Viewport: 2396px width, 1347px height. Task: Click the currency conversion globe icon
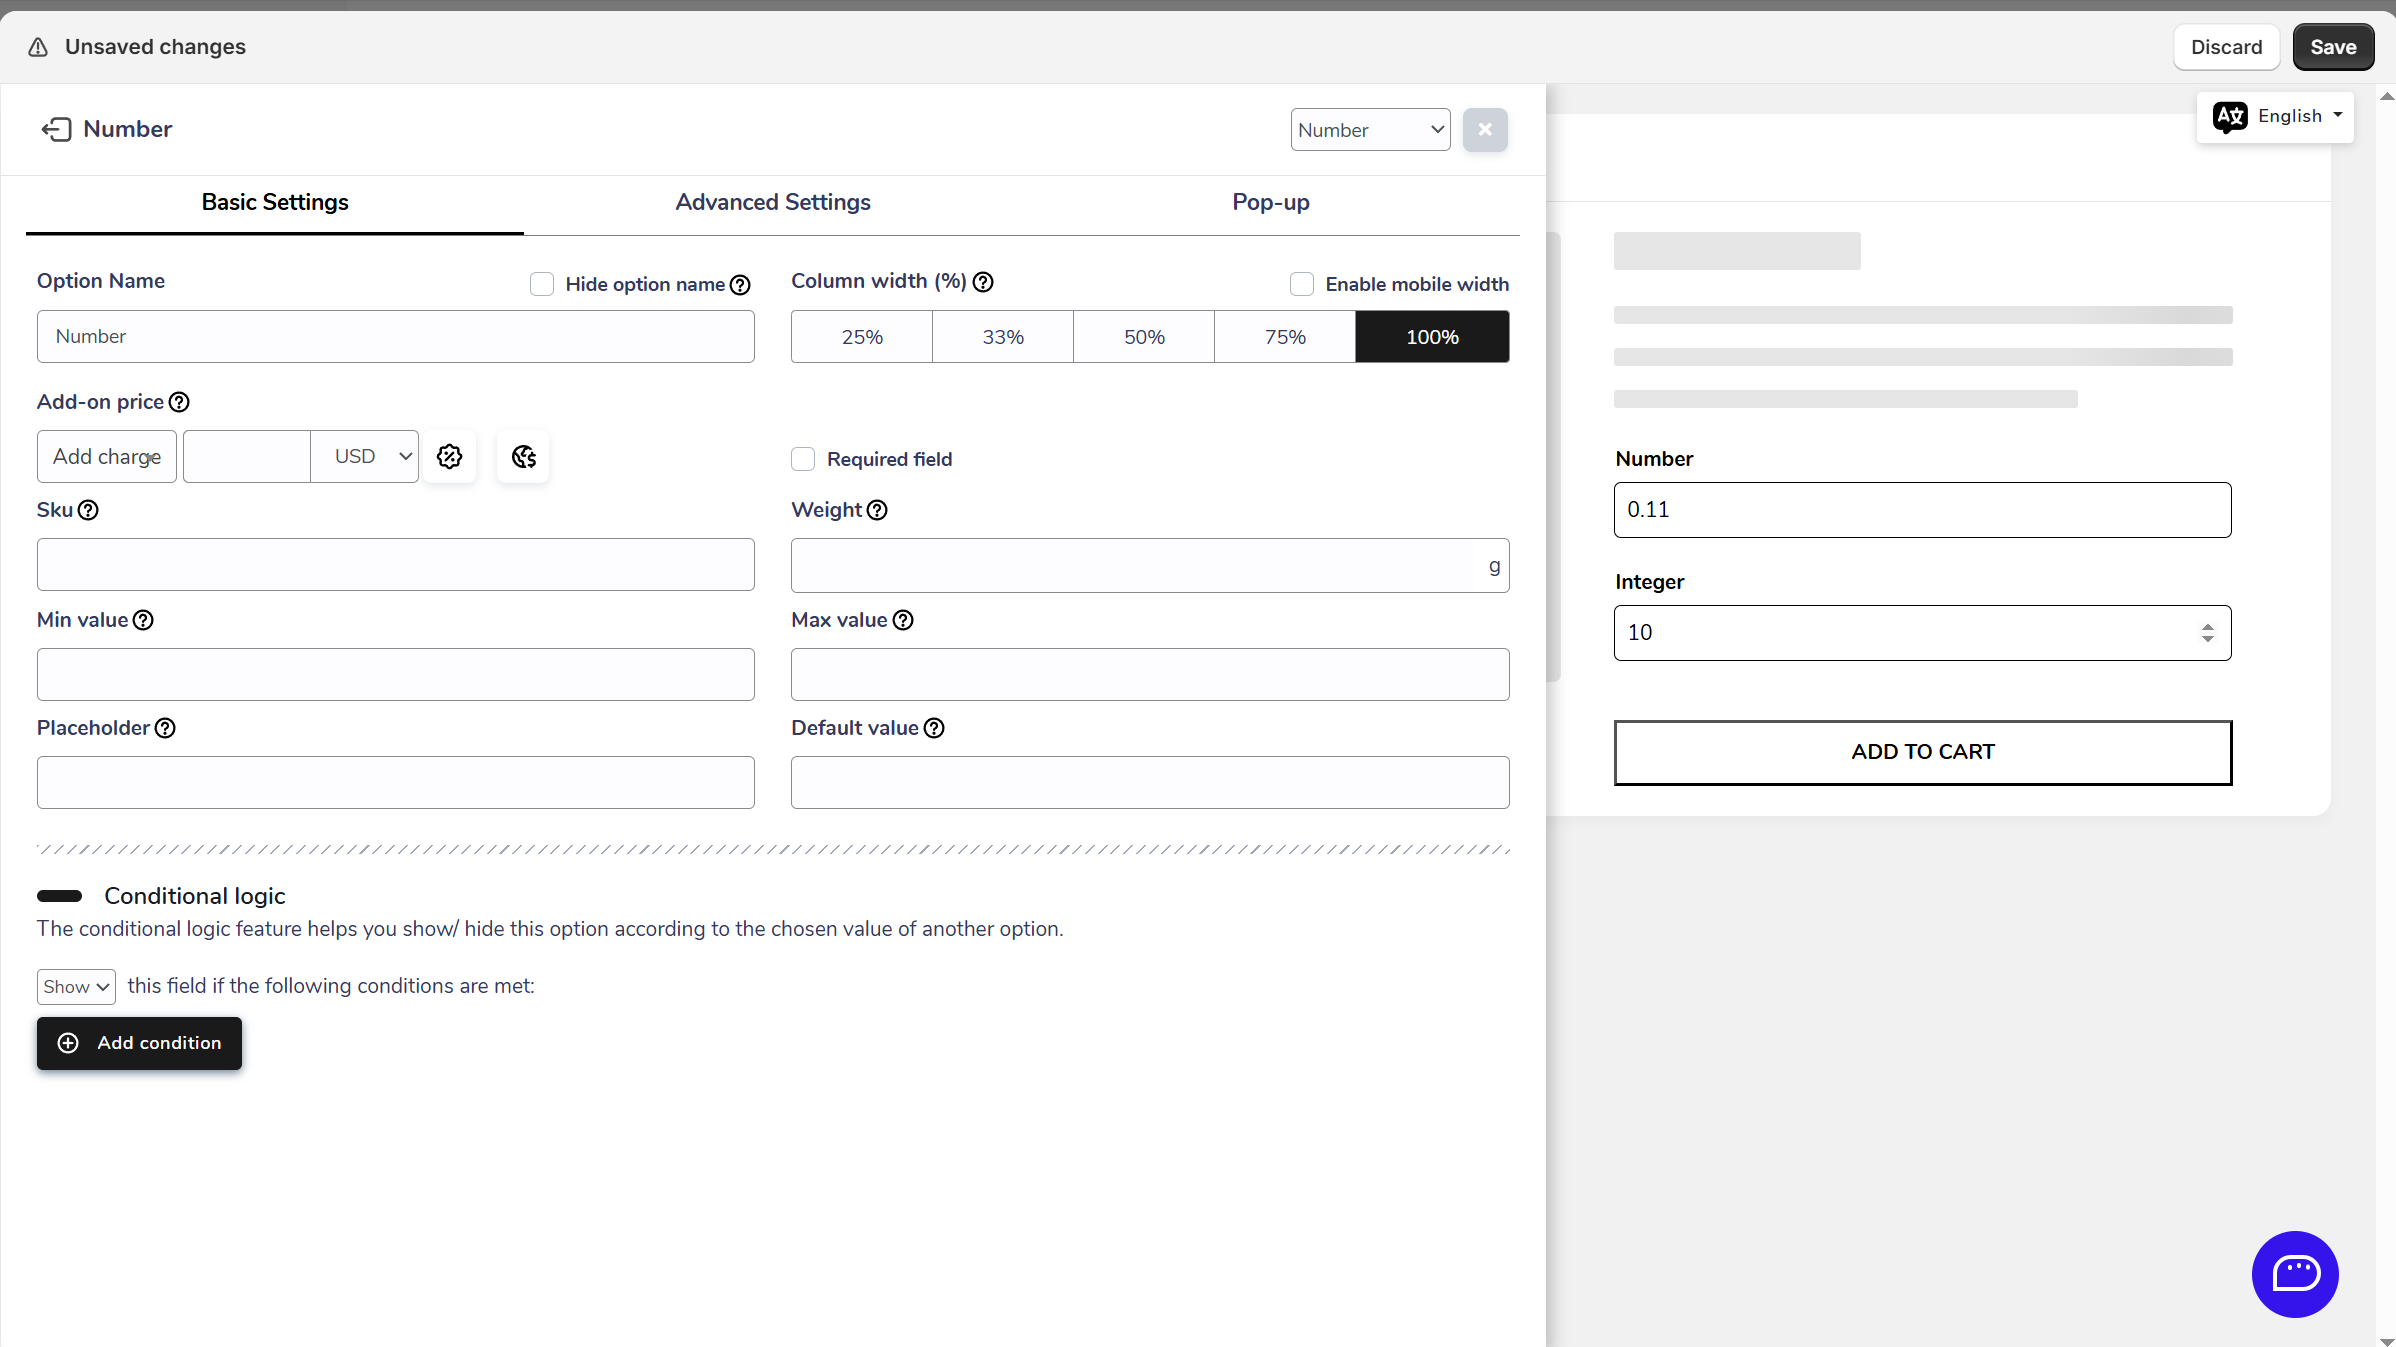point(523,457)
